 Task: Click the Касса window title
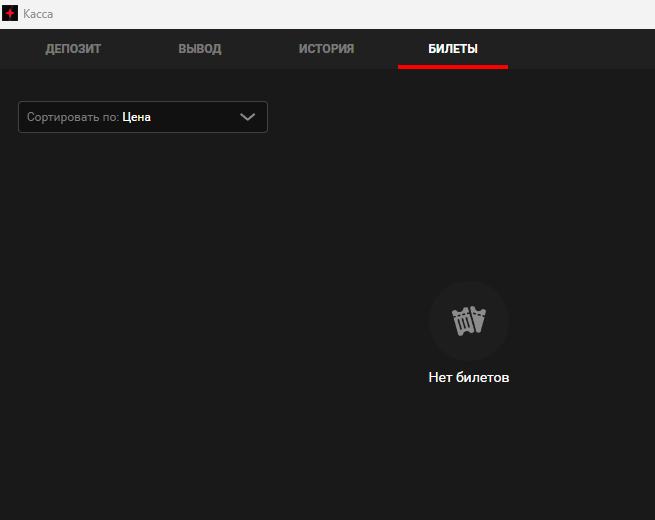click(38, 14)
